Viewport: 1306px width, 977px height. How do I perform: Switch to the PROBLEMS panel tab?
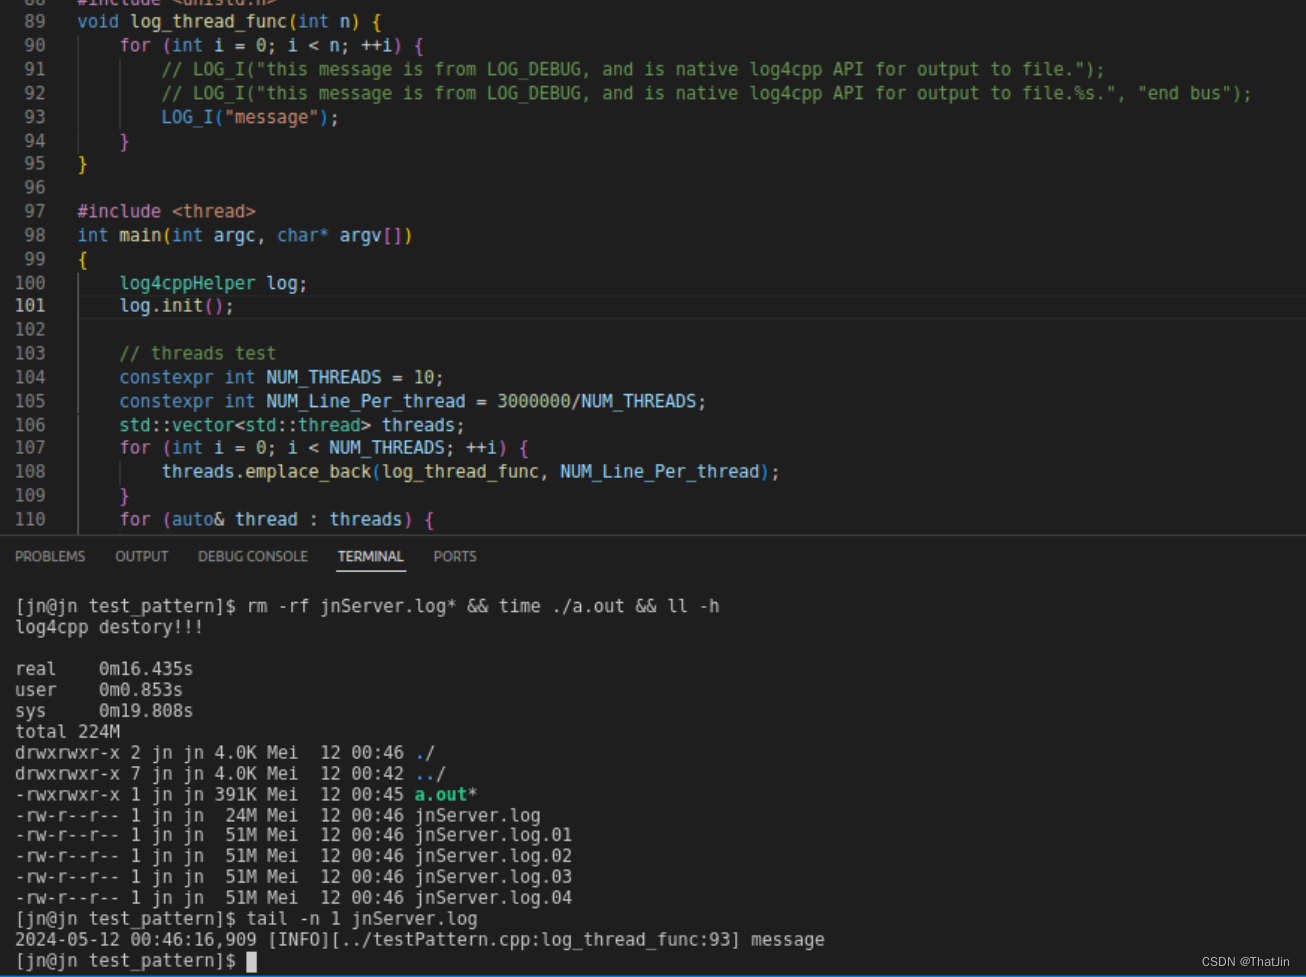pos(50,556)
